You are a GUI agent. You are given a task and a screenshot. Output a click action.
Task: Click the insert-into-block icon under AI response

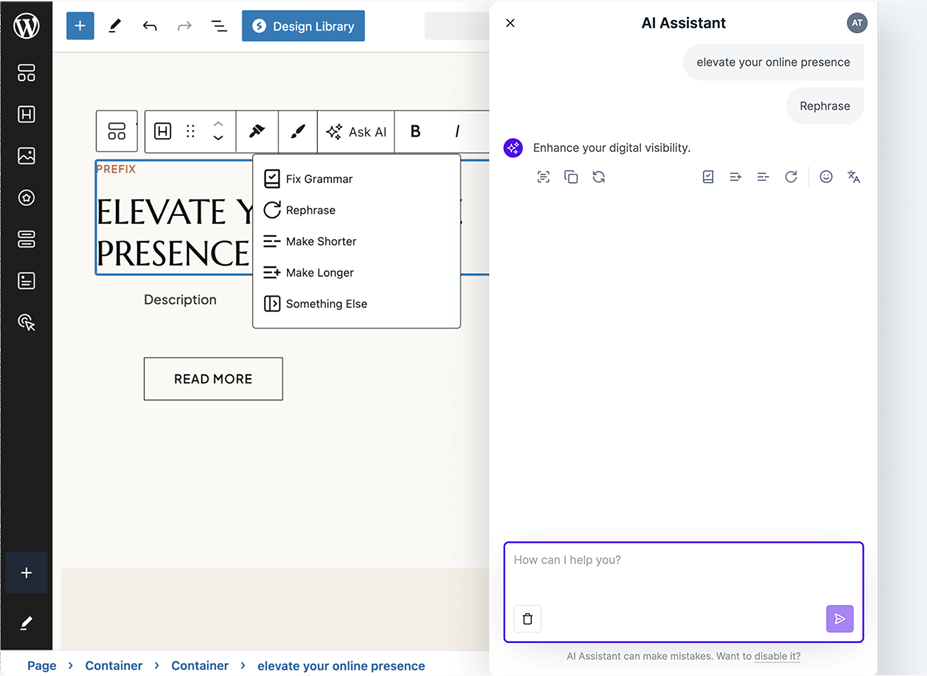543,177
